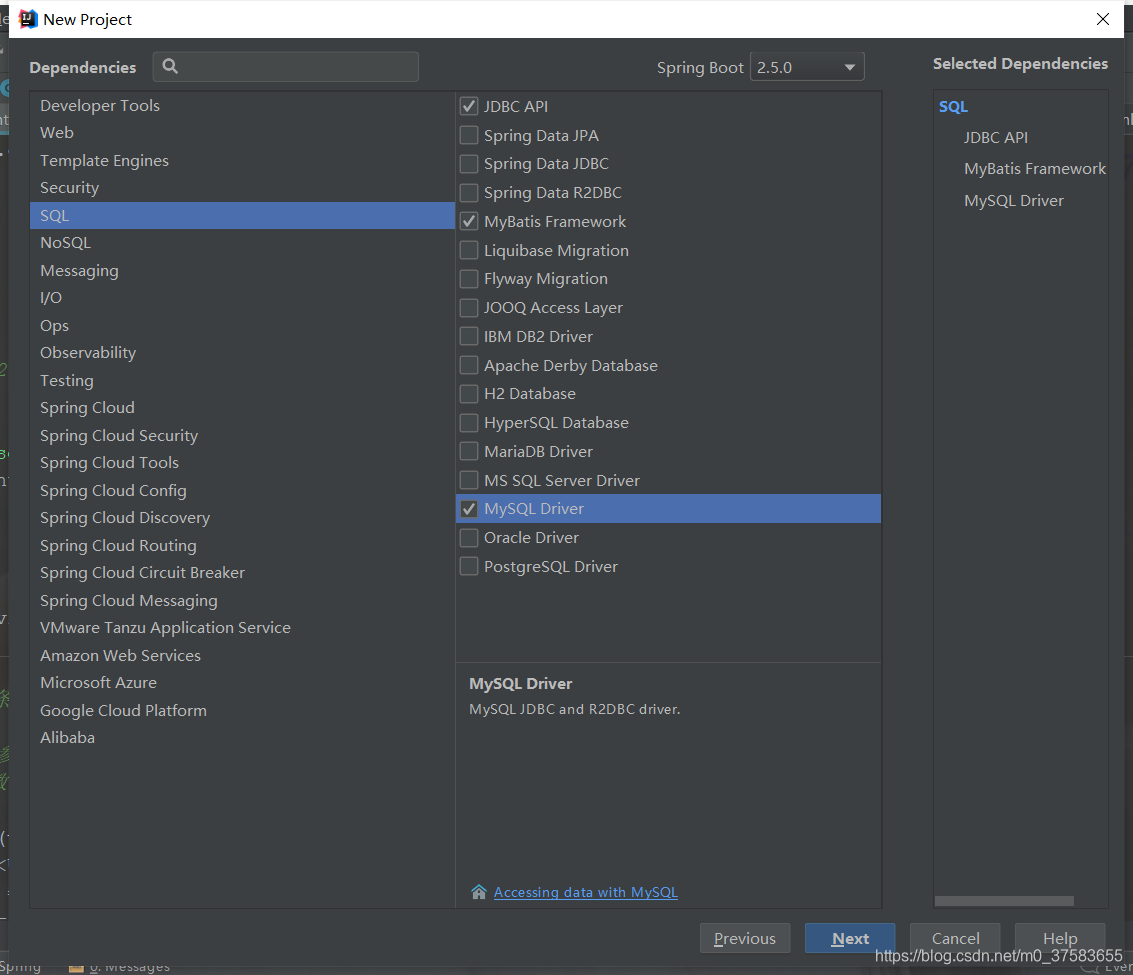The height and width of the screenshot is (975, 1133).
Task: Enable PostgreSQL Driver checkbox
Action: pyautogui.click(x=469, y=567)
